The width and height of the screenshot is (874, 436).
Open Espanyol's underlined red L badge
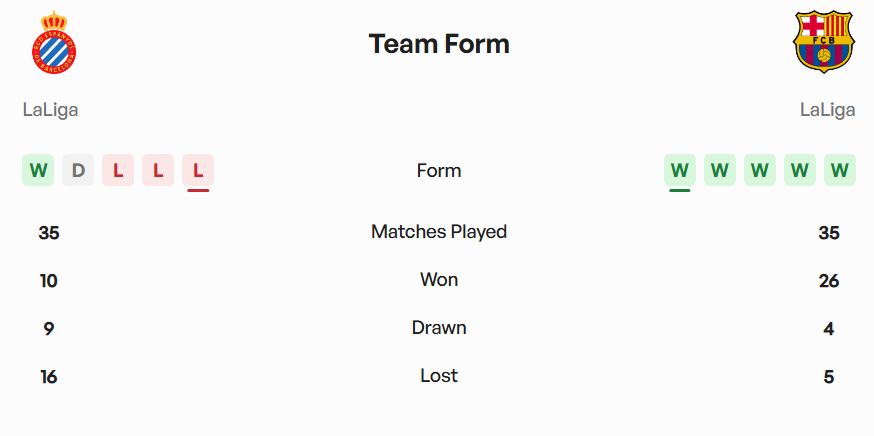tap(198, 170)
